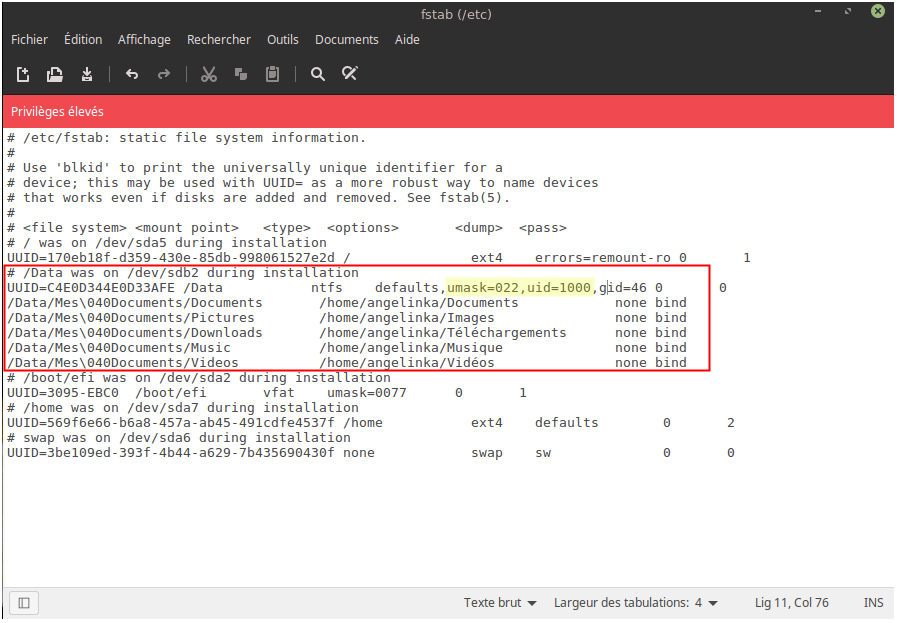Click on /home/angelinka/Musique path
The image size is (897, 623).
point(411,347)
